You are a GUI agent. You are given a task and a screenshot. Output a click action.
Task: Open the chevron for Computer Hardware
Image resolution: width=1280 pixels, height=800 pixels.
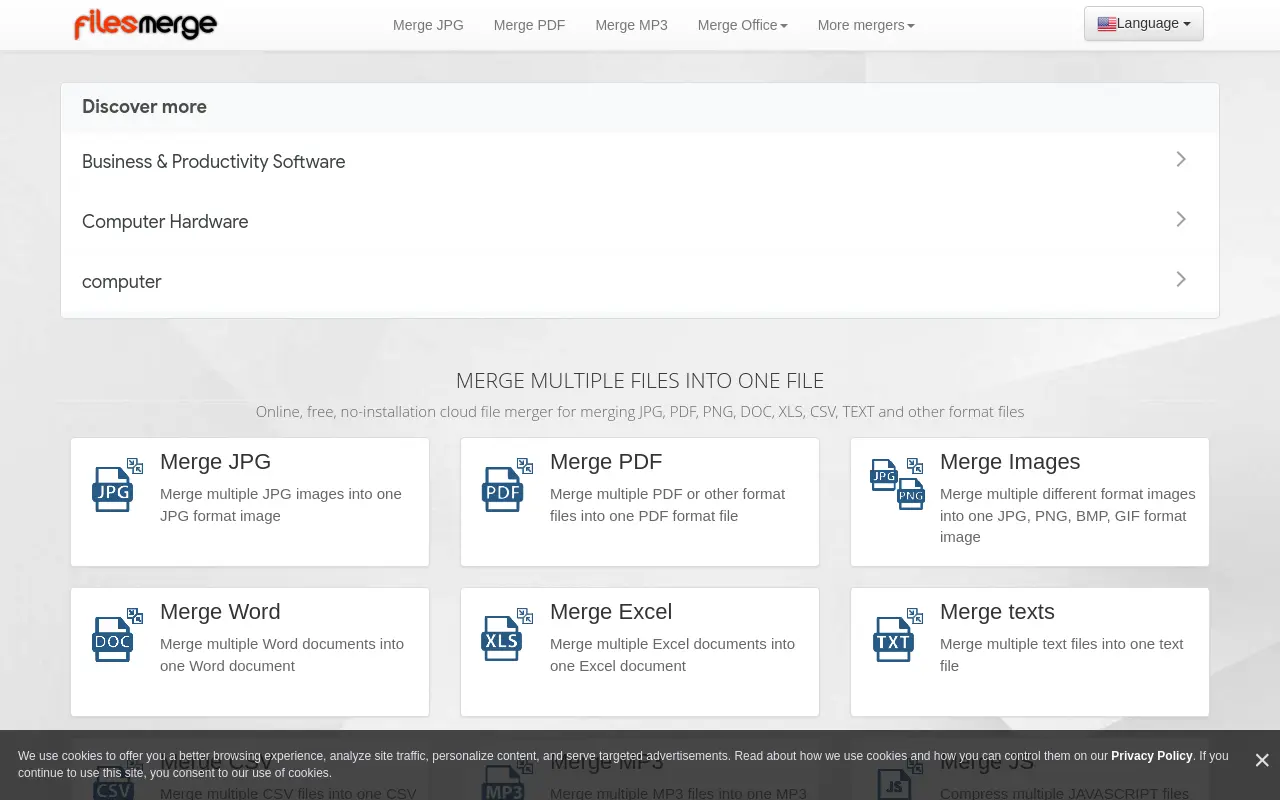[1181, 220]
